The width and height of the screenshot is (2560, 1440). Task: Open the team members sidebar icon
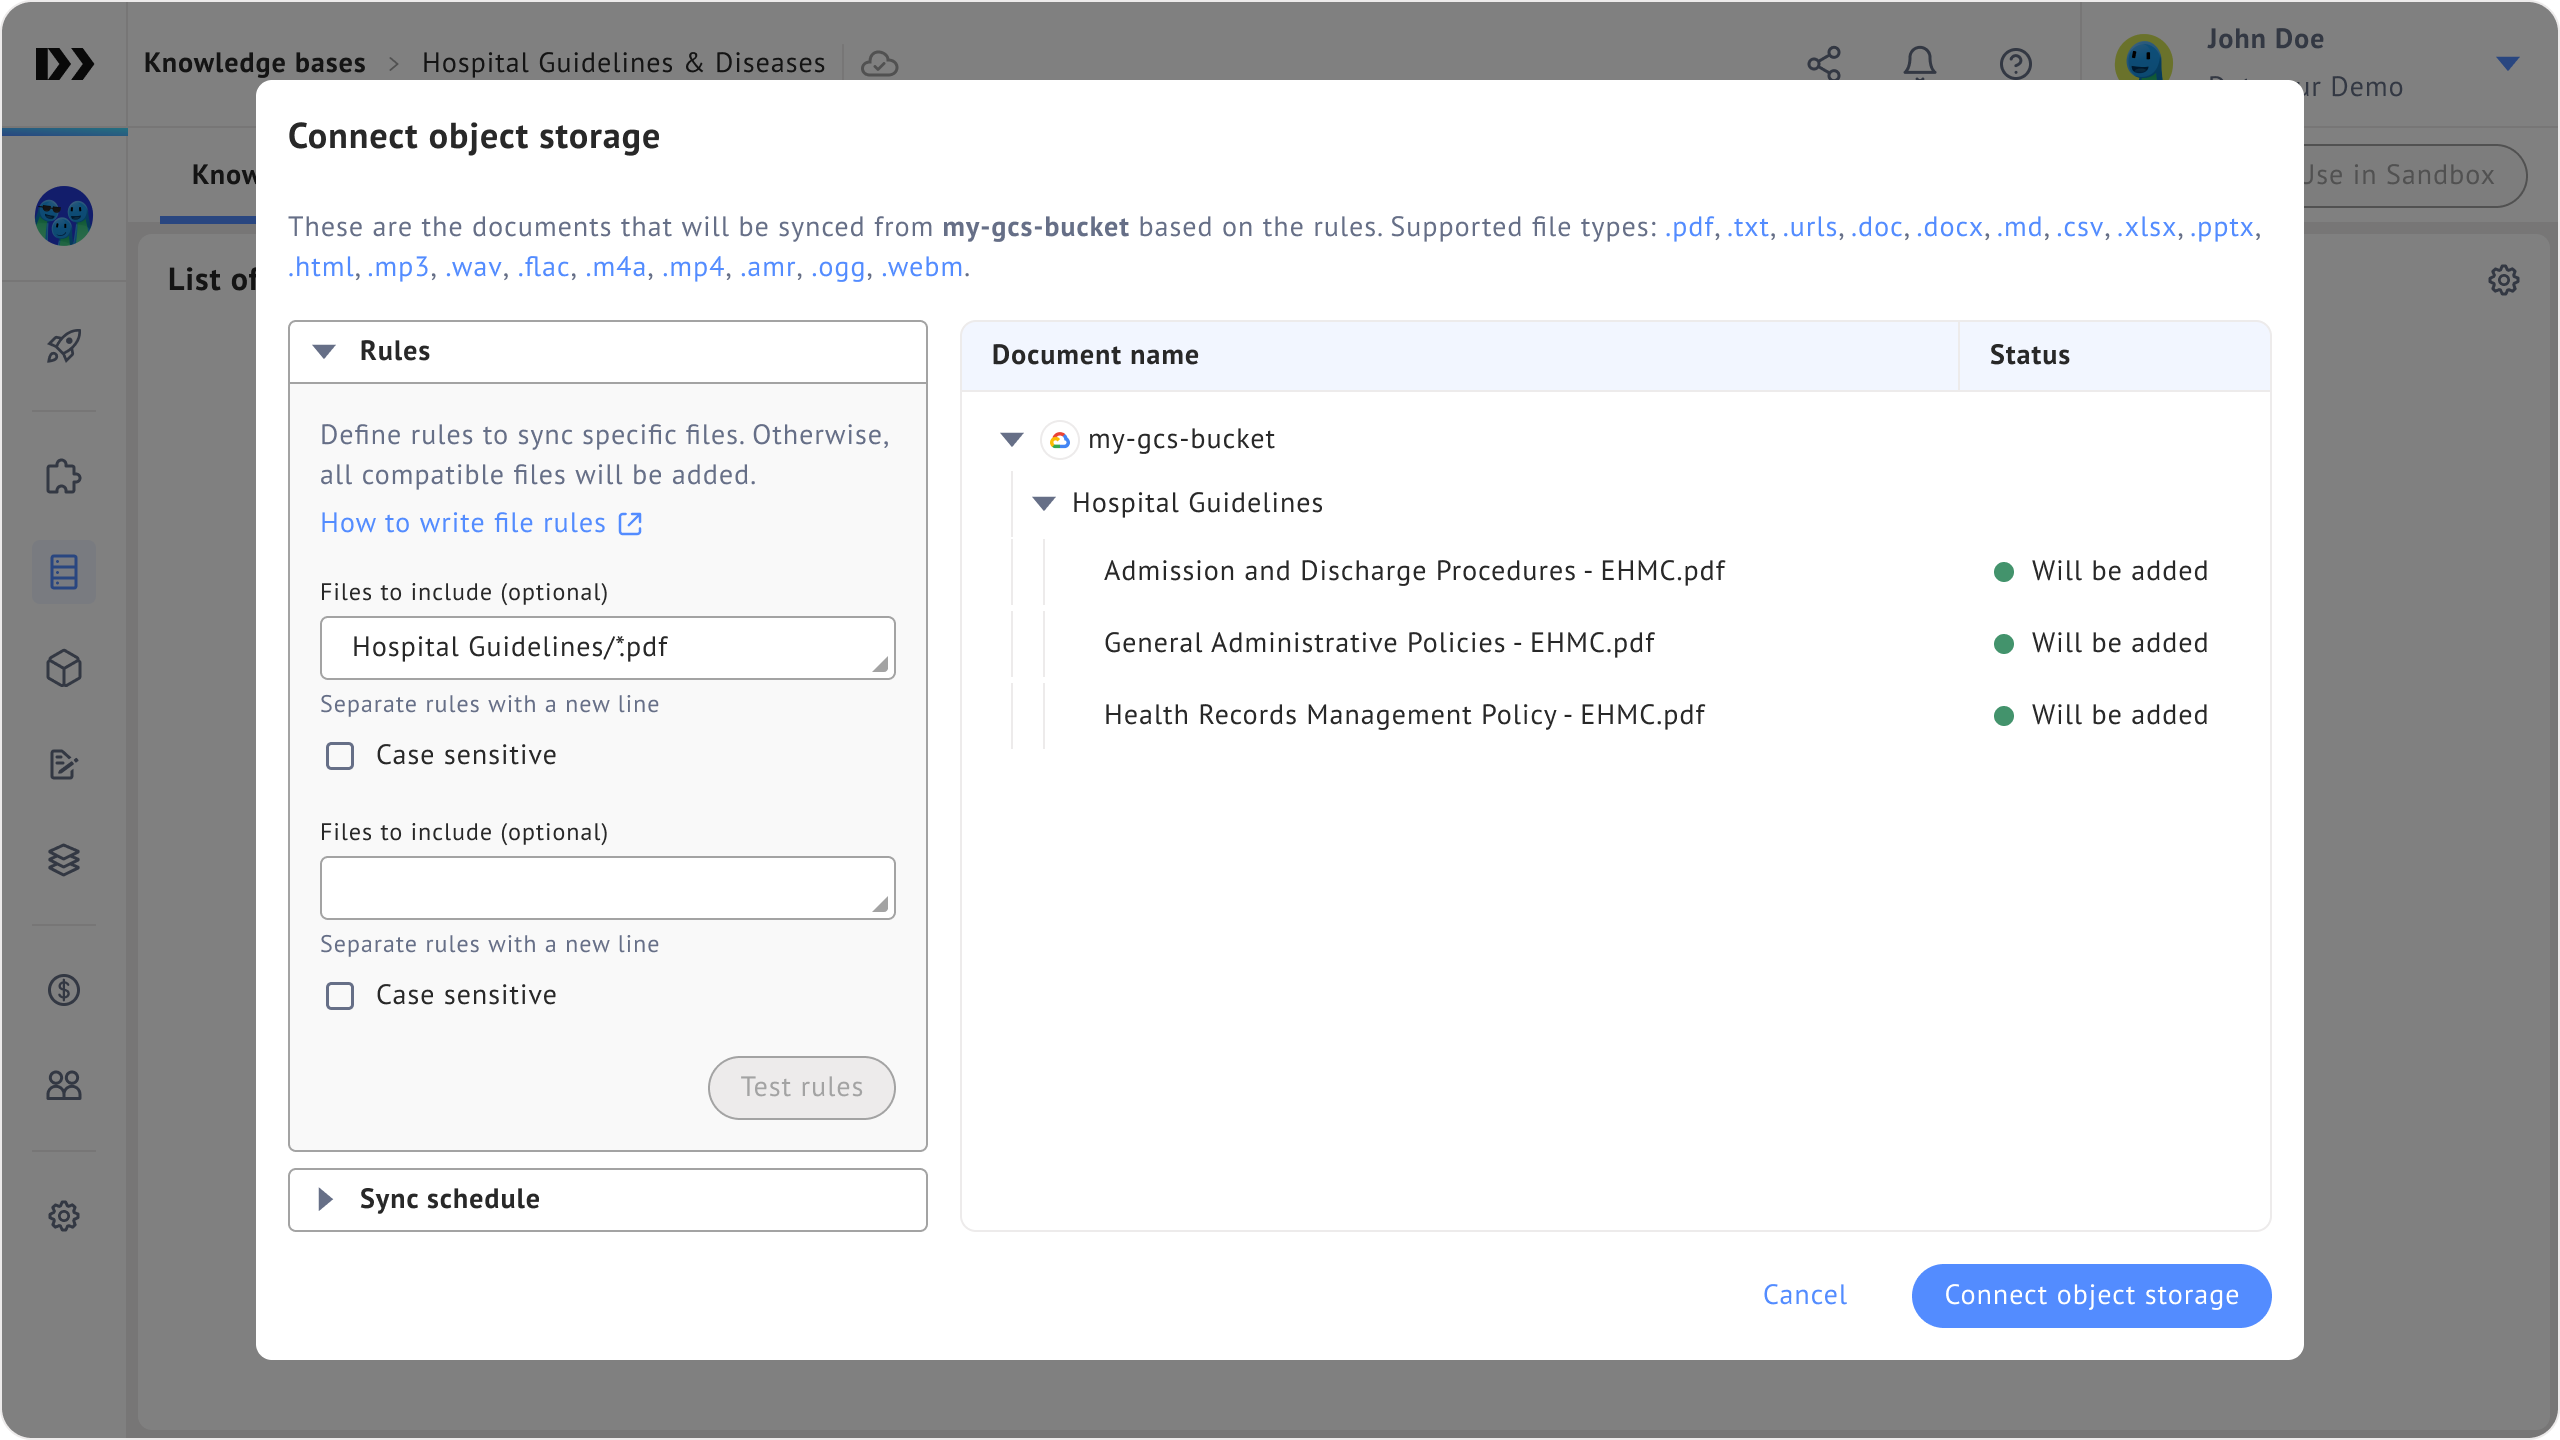pos(64,1085)
